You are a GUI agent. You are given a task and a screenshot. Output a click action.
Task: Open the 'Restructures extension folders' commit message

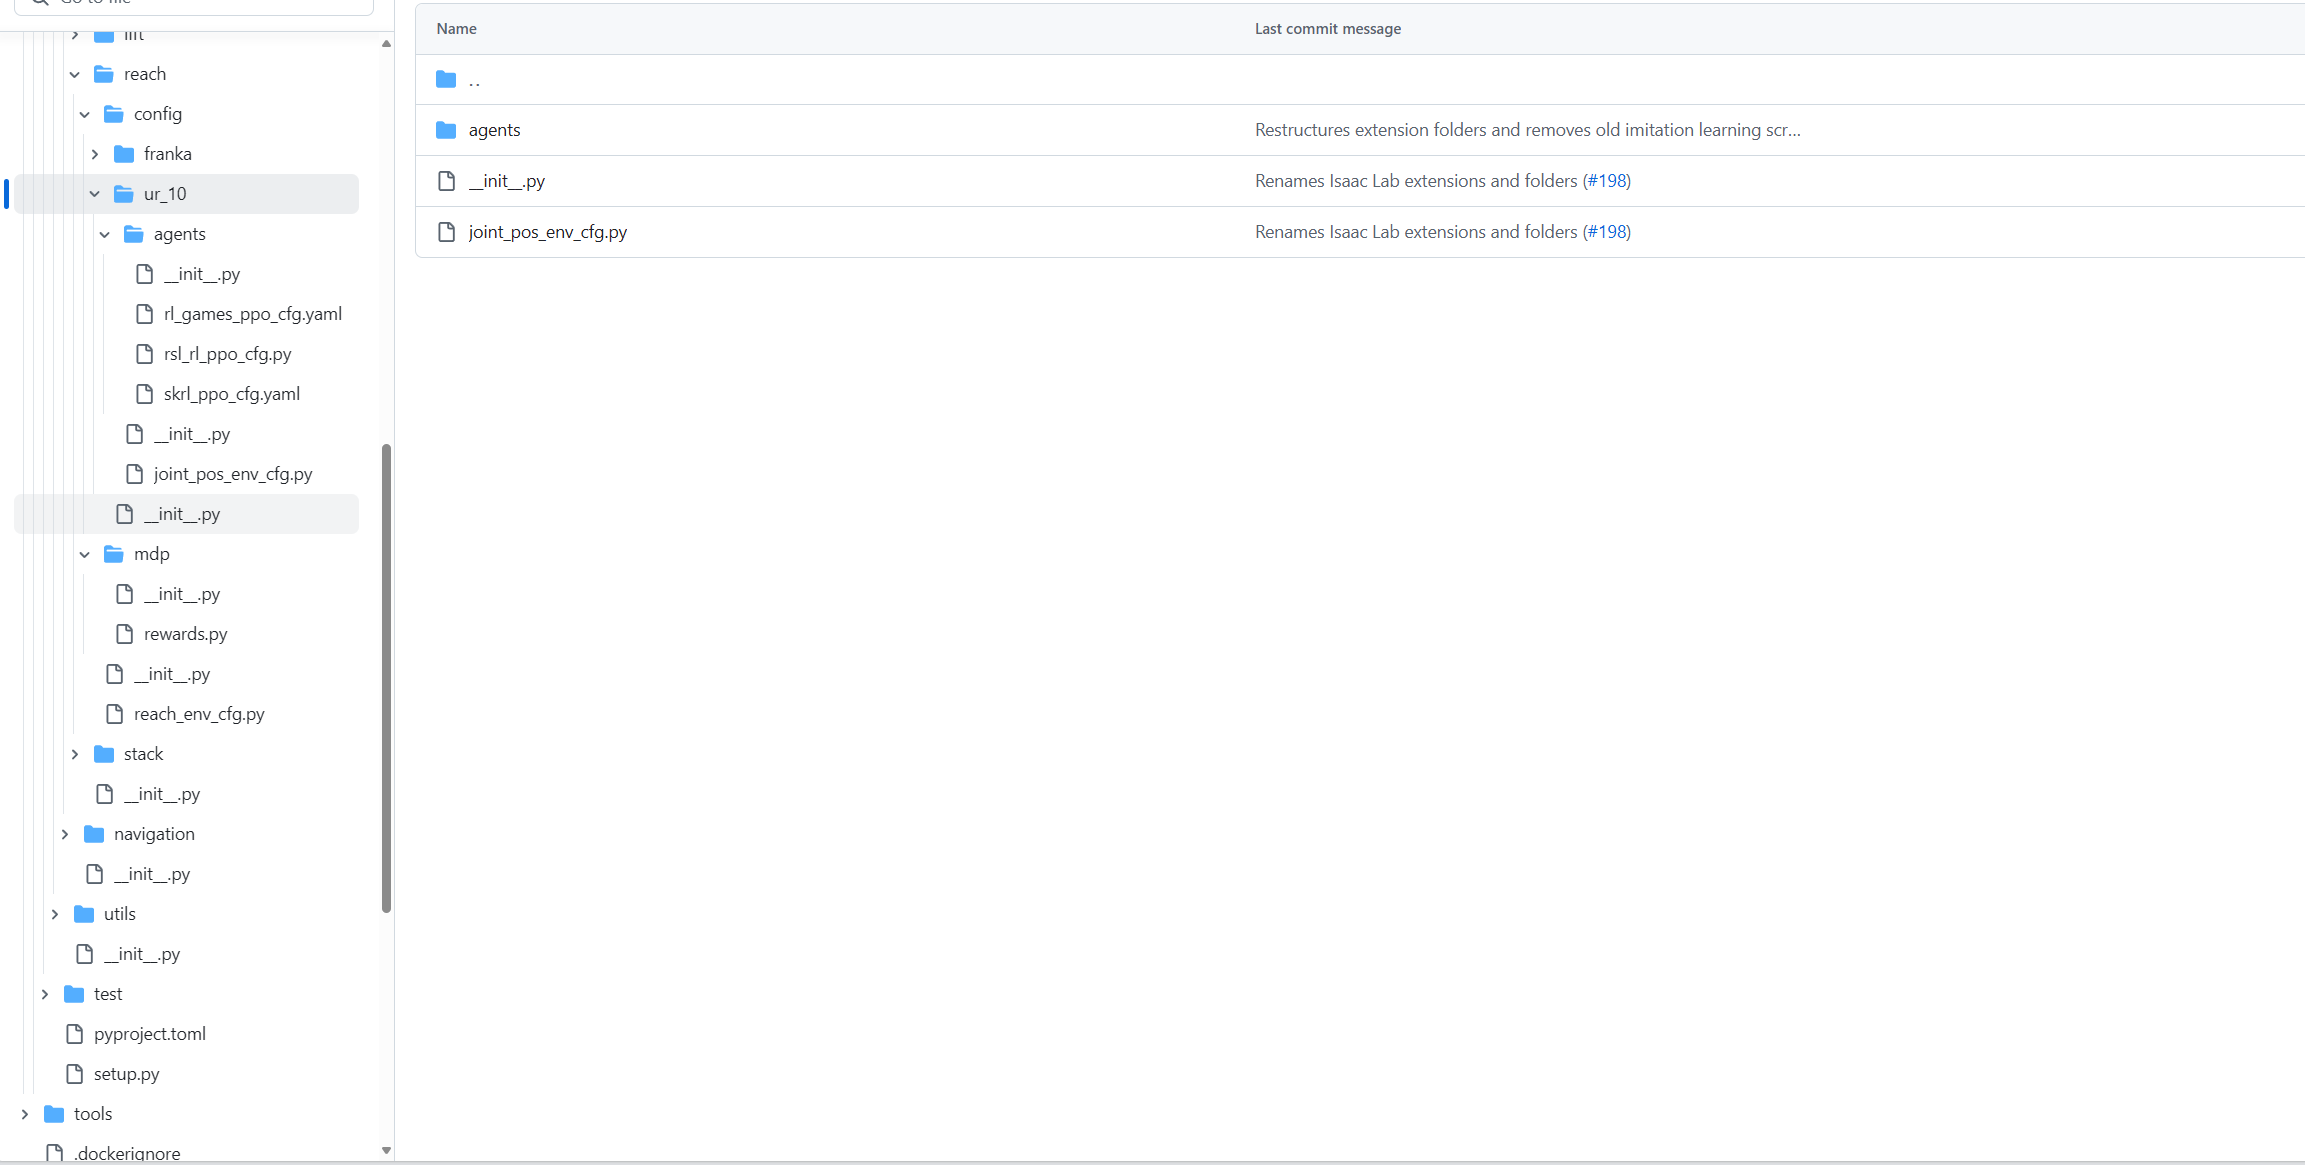coord(1526,130)
